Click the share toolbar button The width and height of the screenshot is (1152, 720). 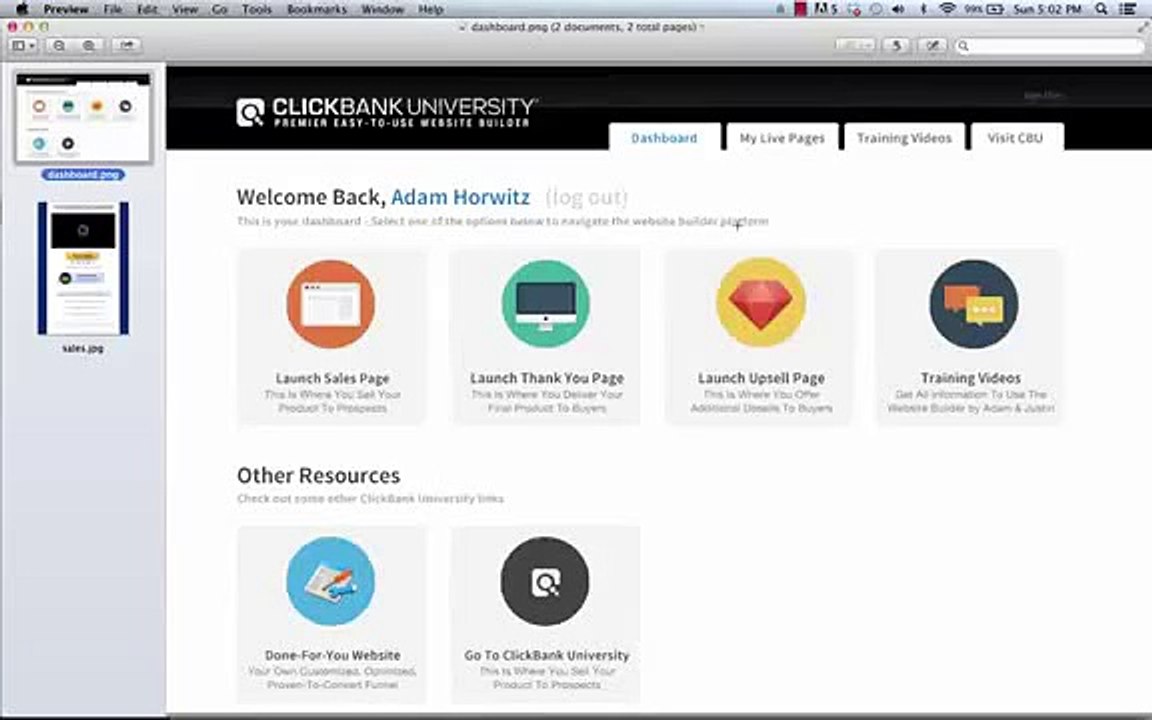click(x=126, y=46)
